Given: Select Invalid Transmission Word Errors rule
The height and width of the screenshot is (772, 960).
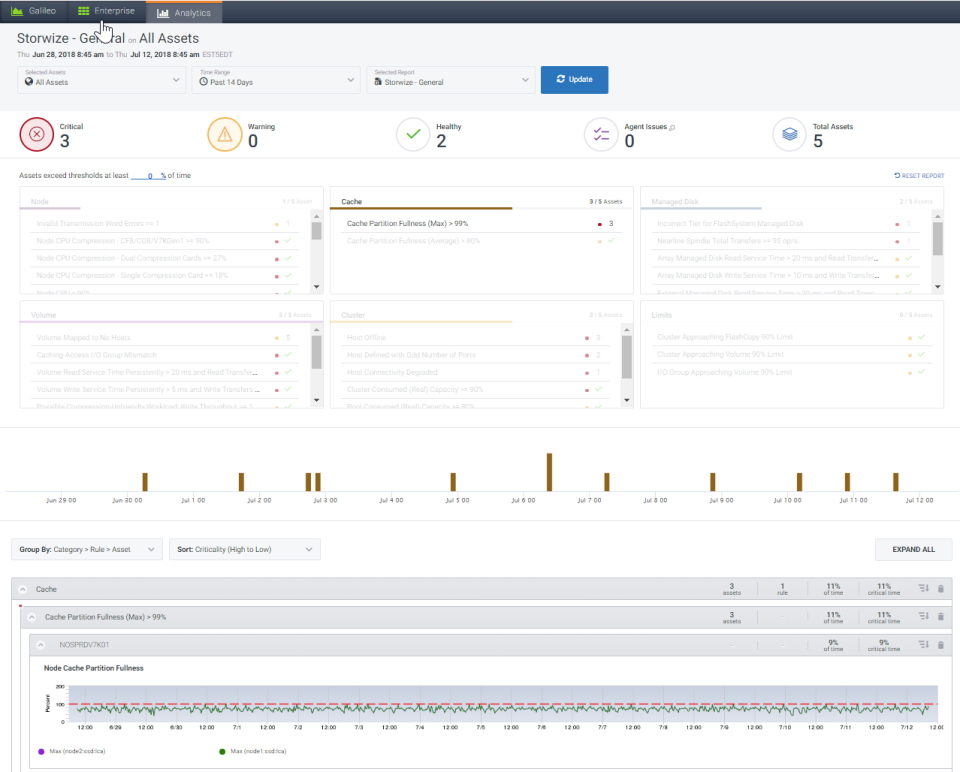Looking at the screenshot, I should click(164, 223).
